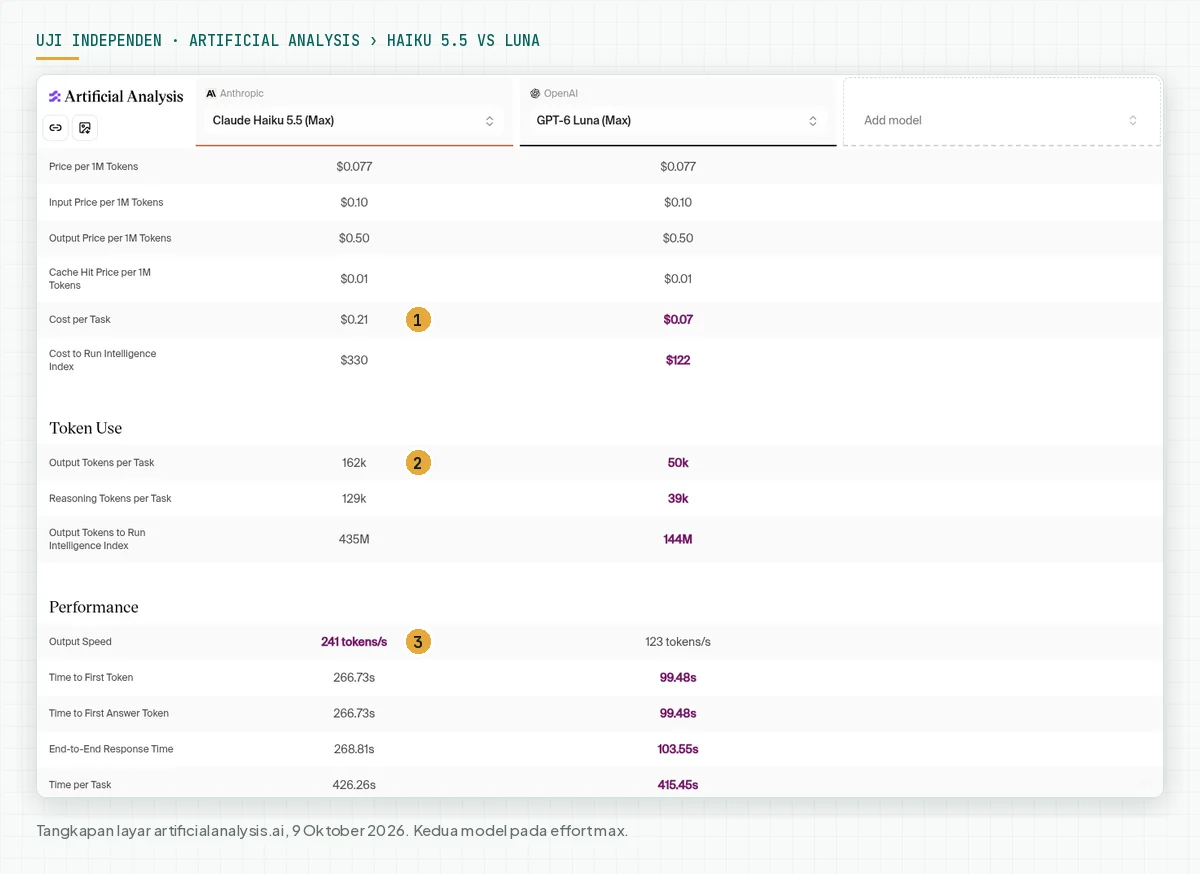Click 99.48s in the Time to First Token row
This screenshot has width=1200, height=874.
pyautogui.click(x=678, y=678)
